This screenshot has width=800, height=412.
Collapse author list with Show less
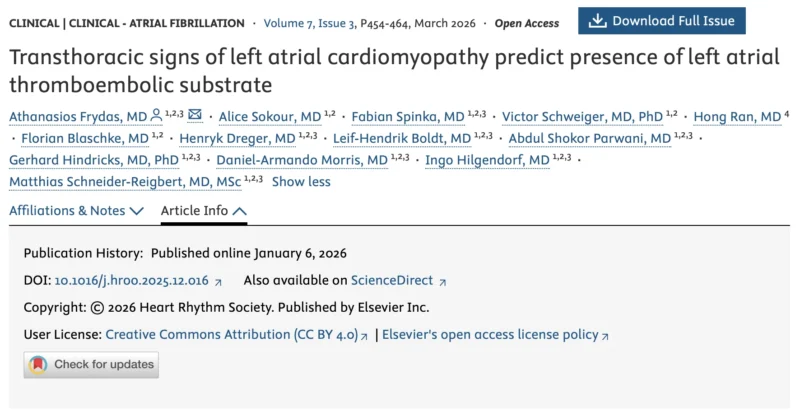(301, 182)
